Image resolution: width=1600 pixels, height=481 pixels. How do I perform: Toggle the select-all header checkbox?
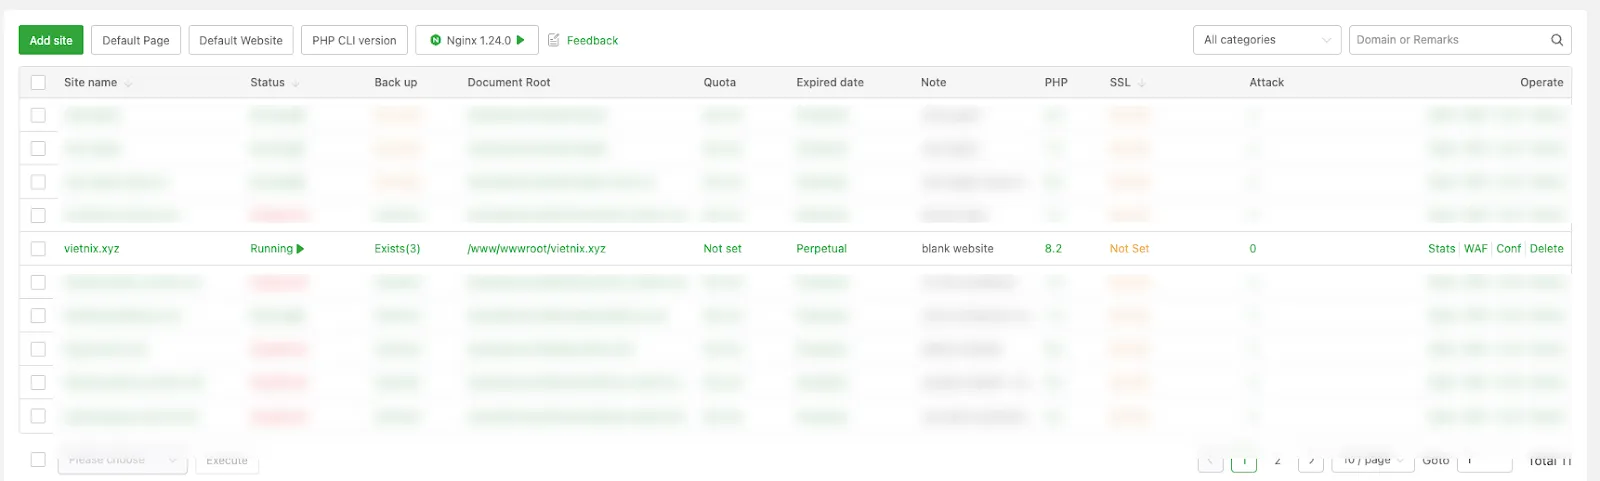tap(38, 83)
